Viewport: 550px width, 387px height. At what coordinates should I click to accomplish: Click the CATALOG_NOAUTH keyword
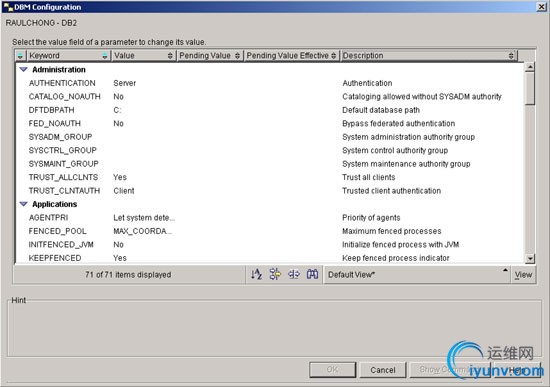[x=65, y=96]
